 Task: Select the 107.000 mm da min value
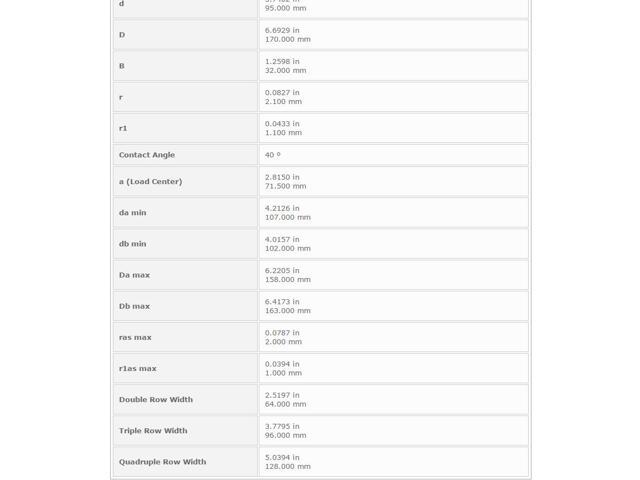point(288,217)
